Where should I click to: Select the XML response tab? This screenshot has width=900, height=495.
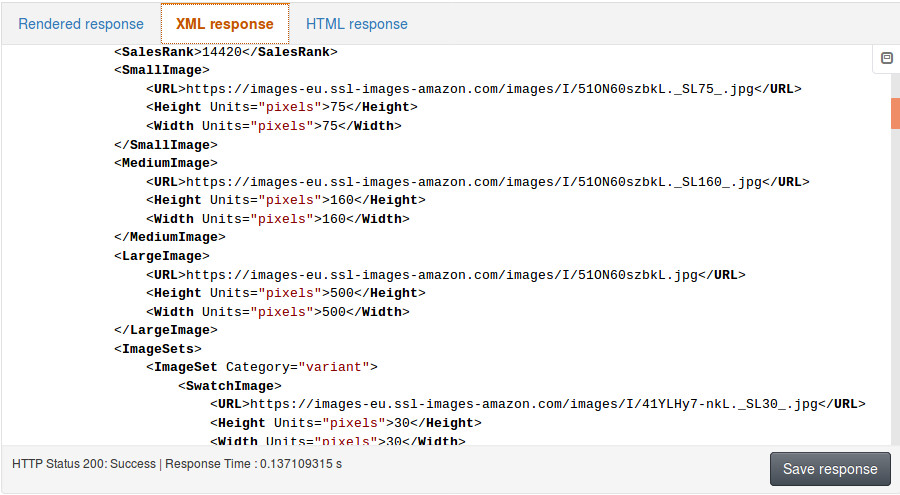(x=224, y=24)
